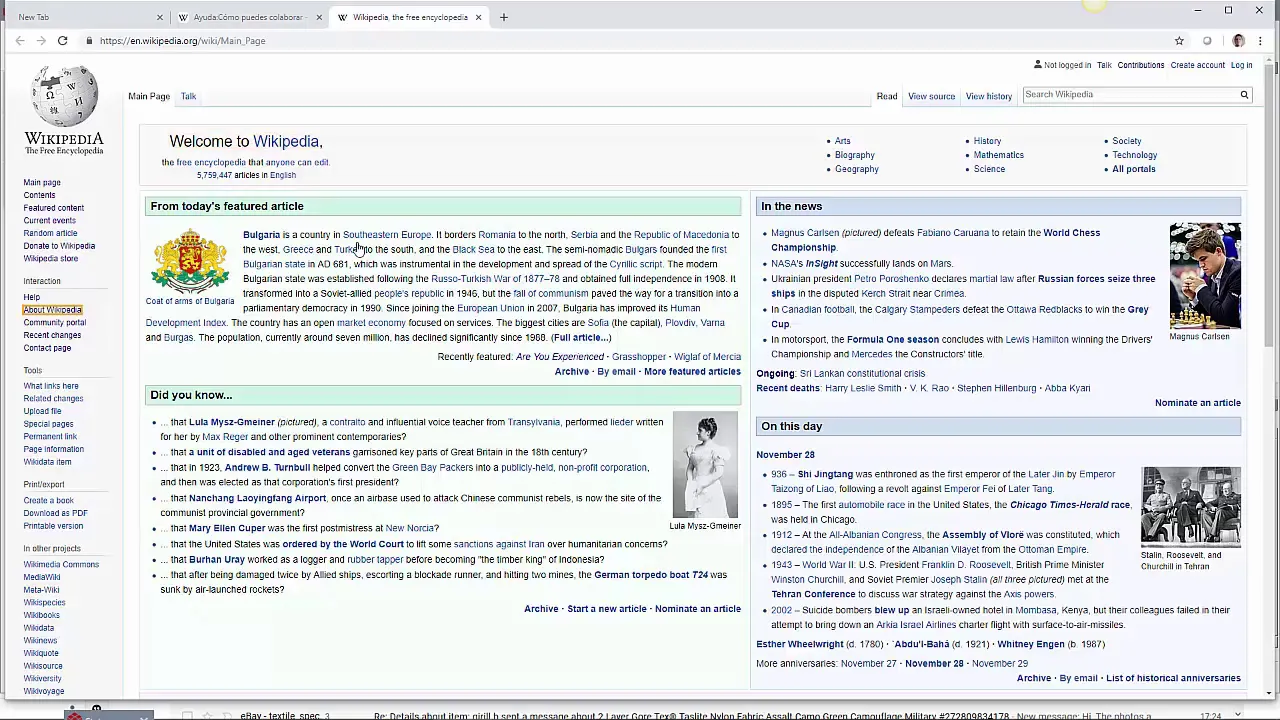Open More featured articles link

pyautogui.click(x=692, y=372)
